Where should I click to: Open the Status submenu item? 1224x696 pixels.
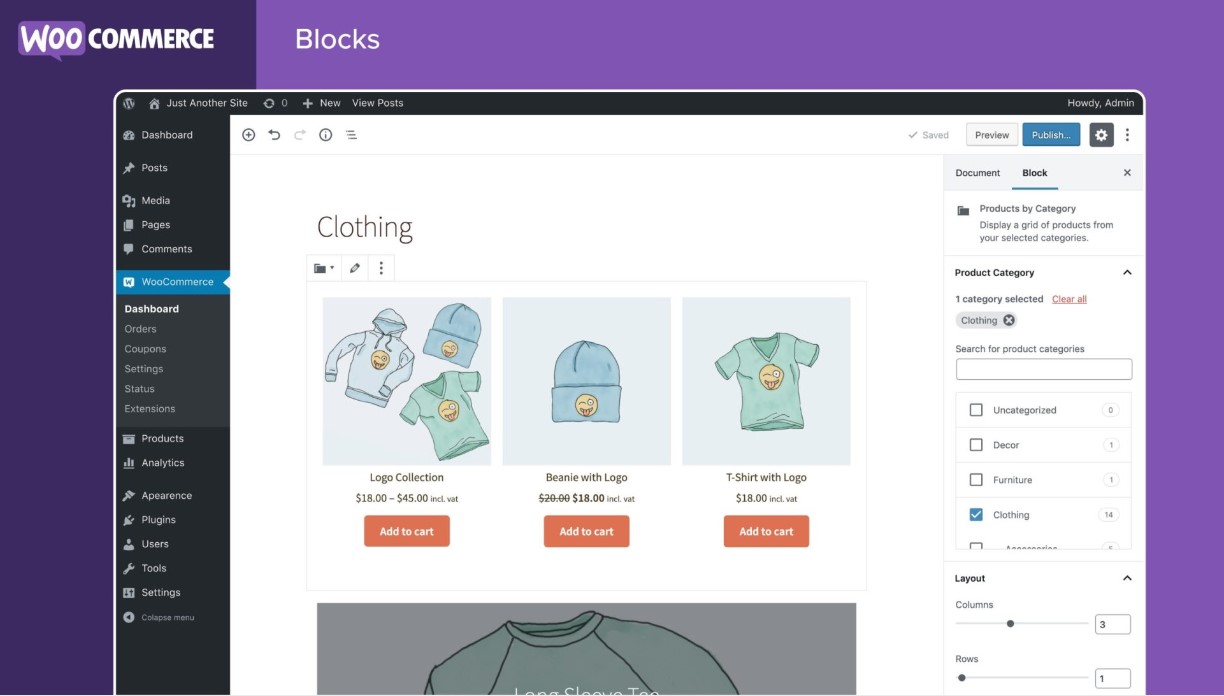tap(139, 389)
